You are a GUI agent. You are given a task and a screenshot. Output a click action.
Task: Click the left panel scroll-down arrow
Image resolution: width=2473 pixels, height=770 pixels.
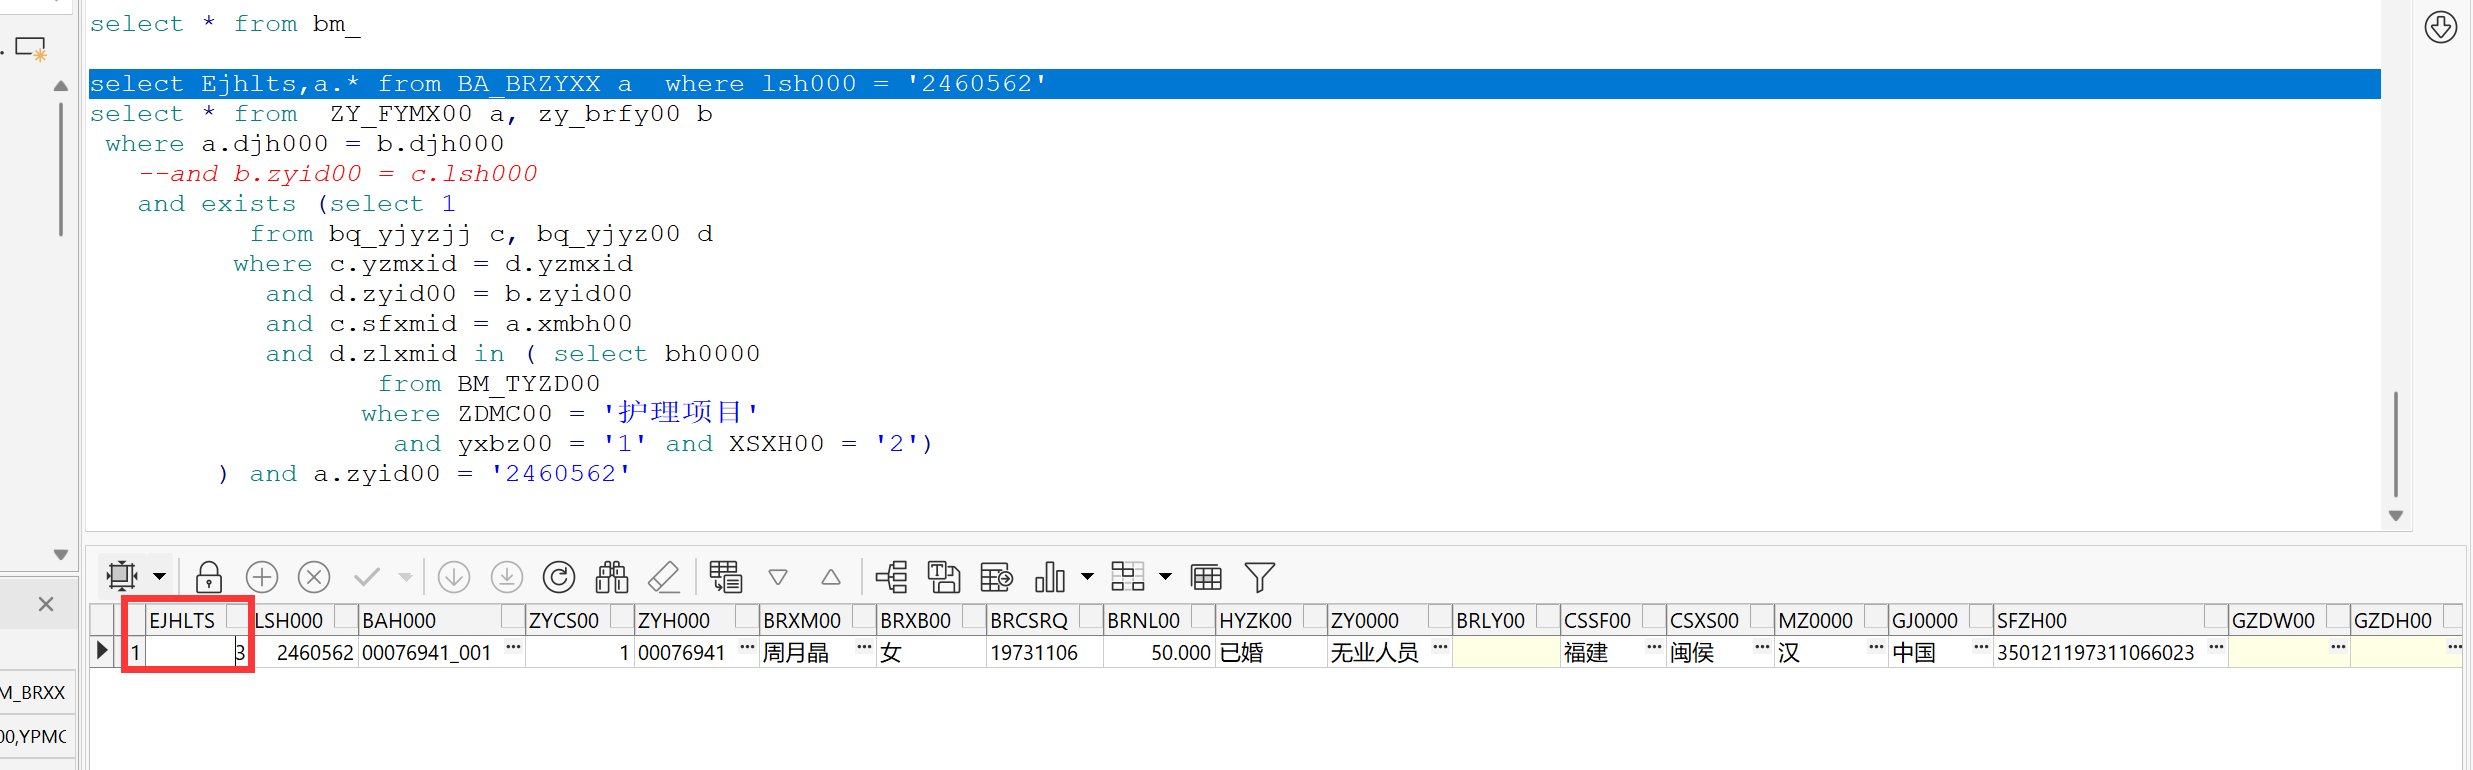61,554
